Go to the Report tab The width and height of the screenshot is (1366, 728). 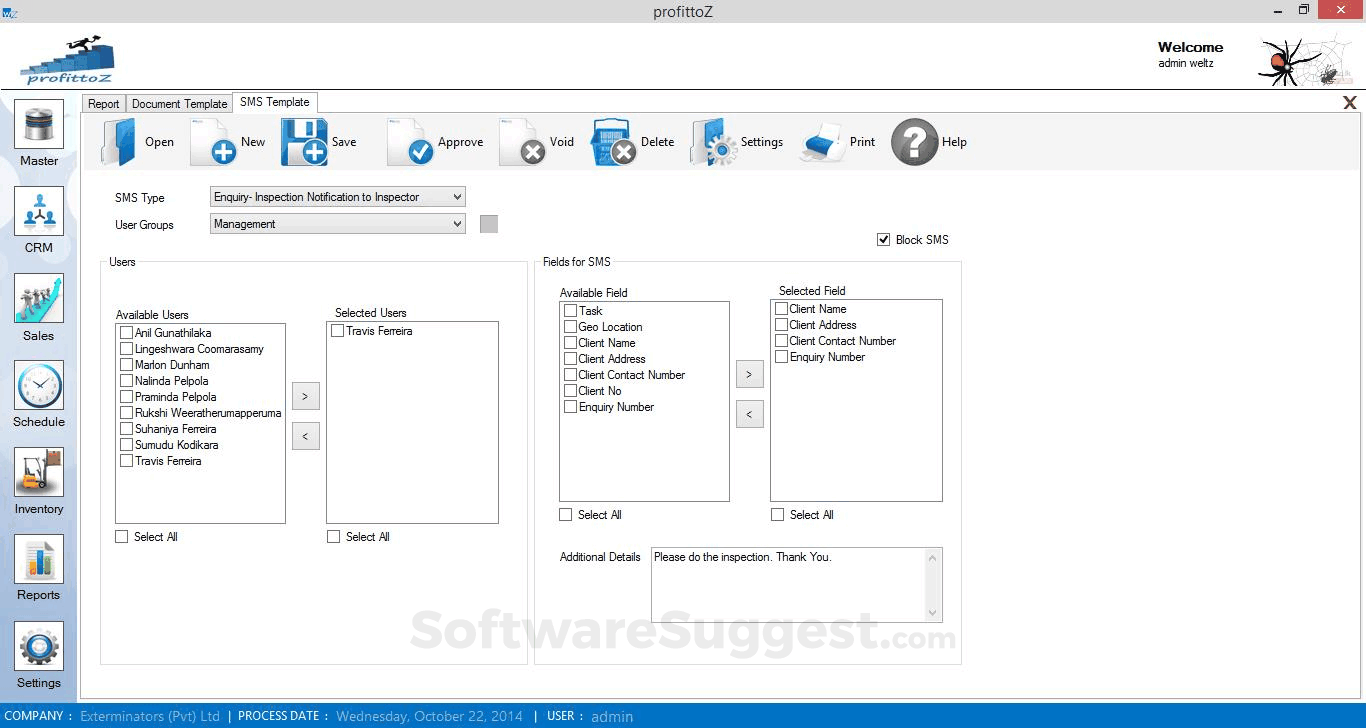click(103, 102)
